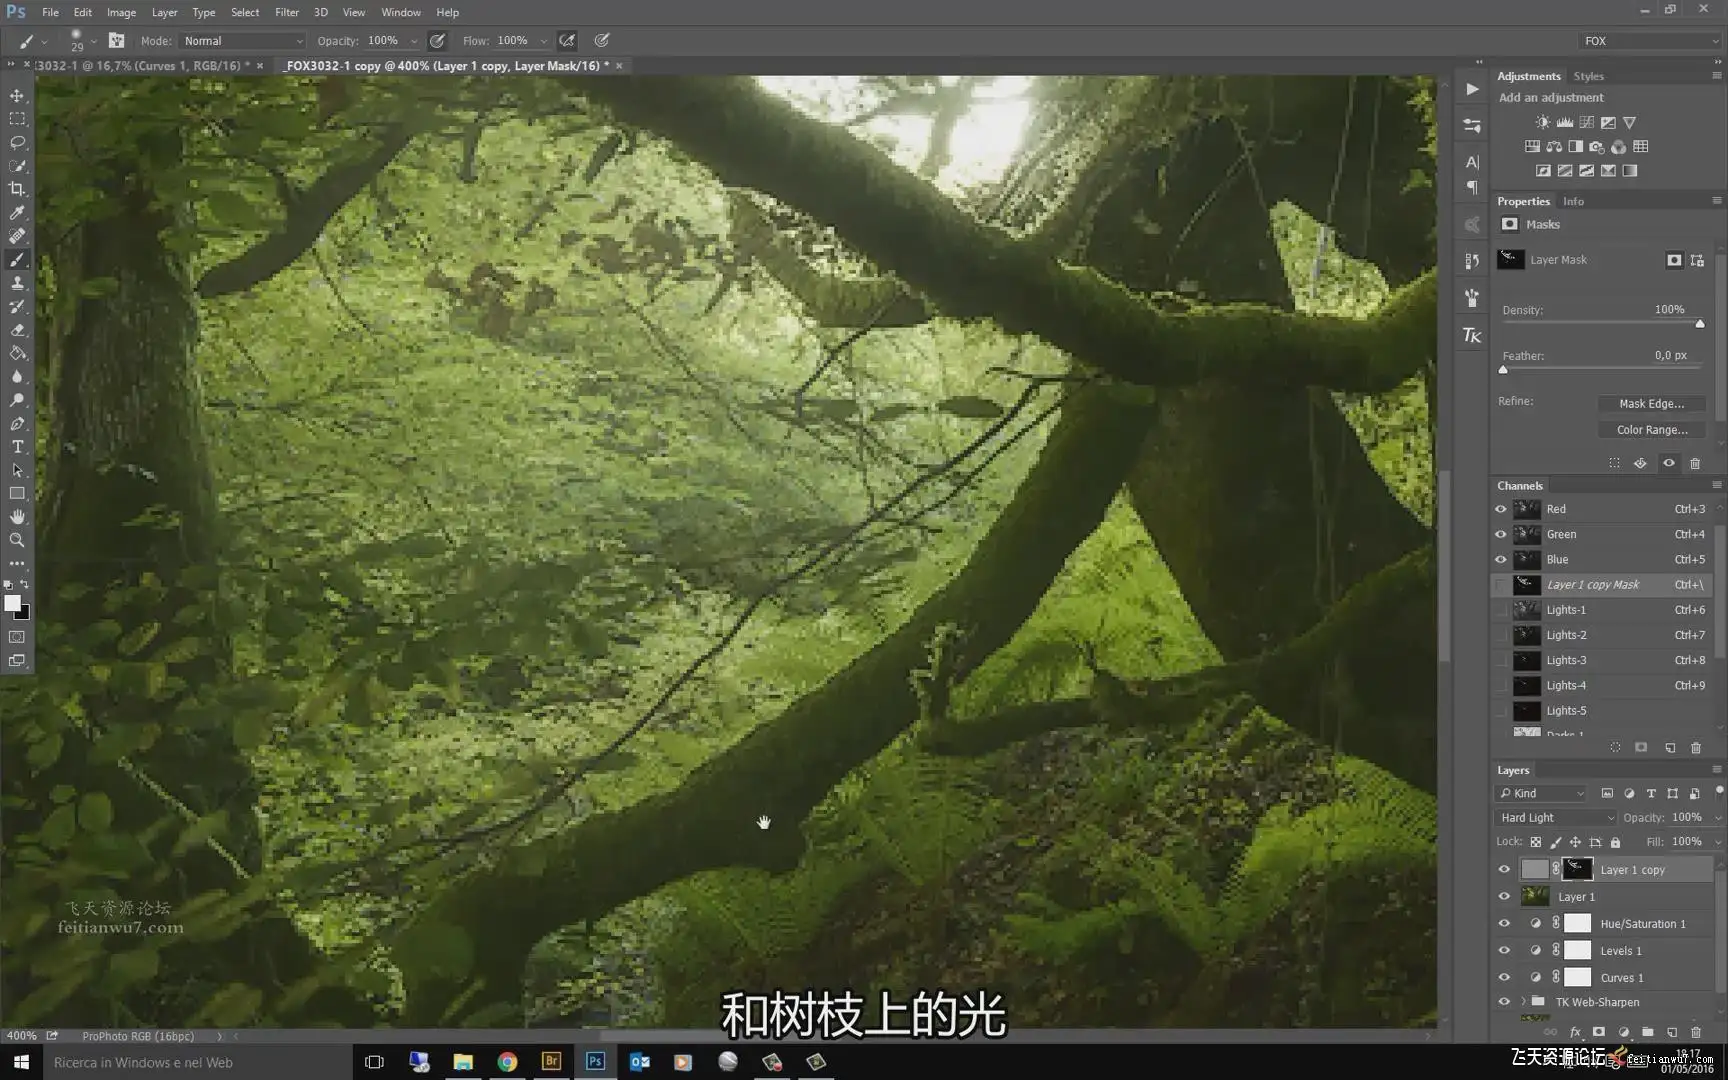Open the brush Mode dropdown
This screenshot has height=1080, width=1728.
point(242,41)
